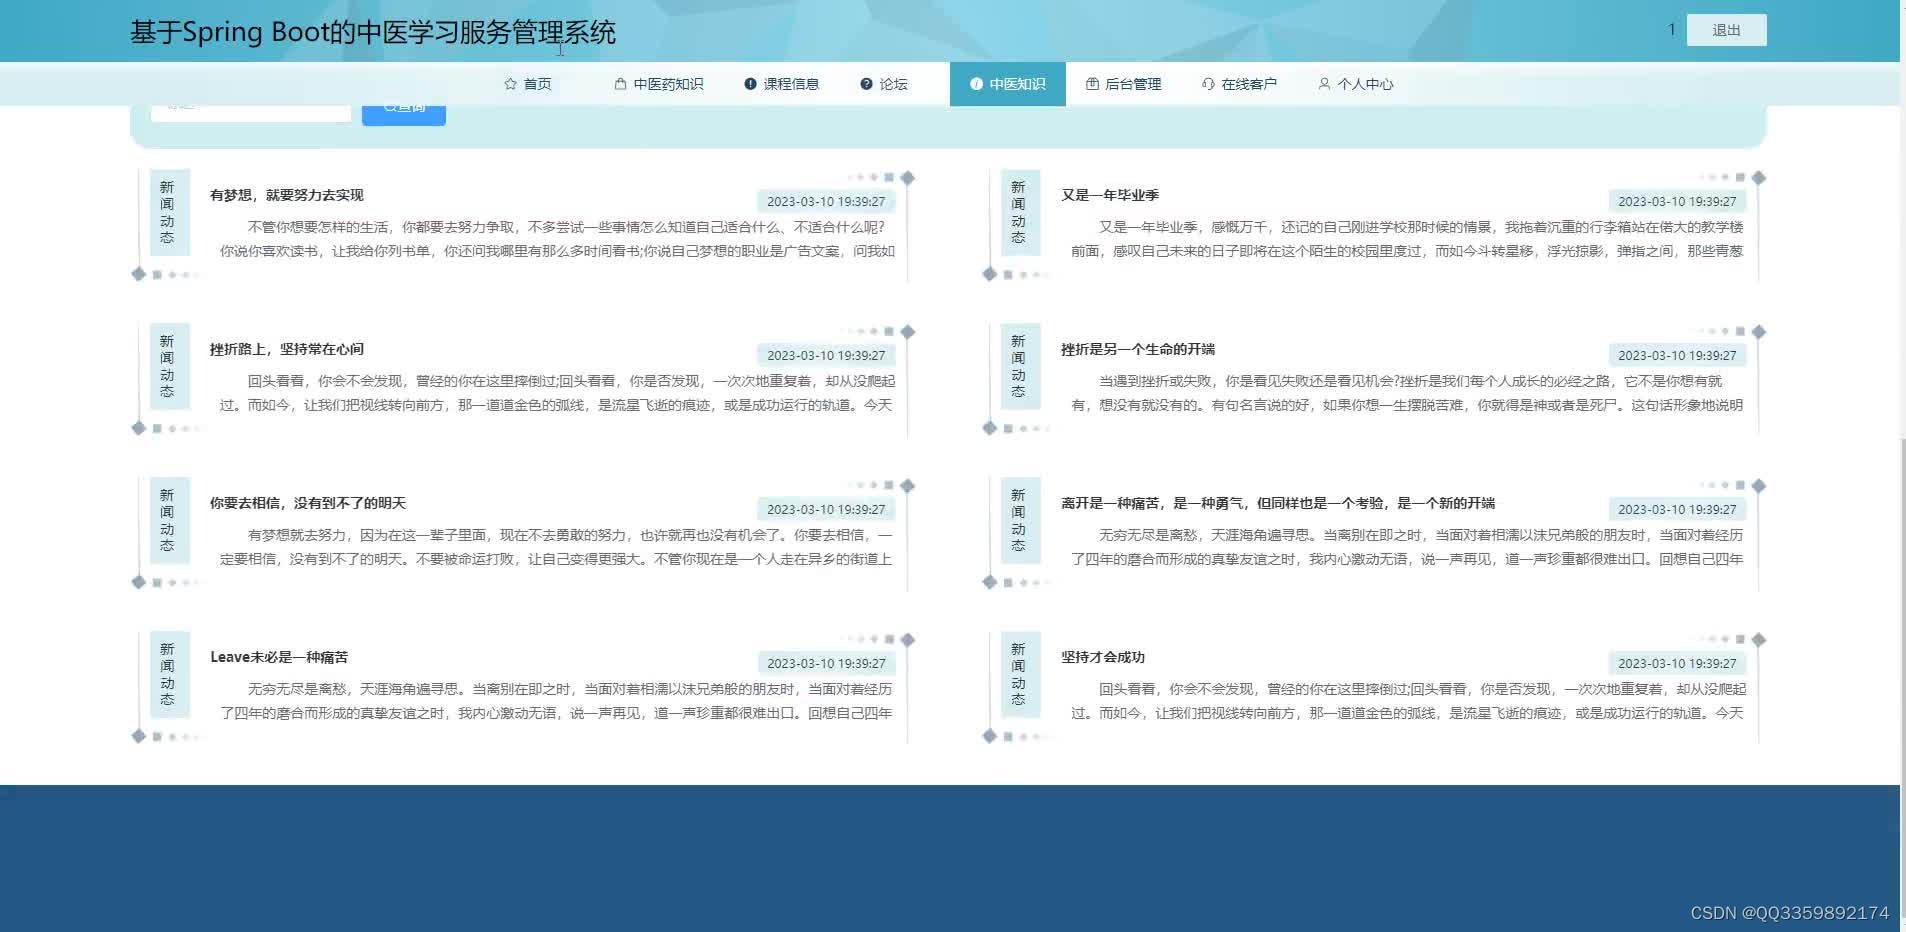Click the bag icon beside 中医药知识
Screen dimensions: 1906x932
(620, 84)
